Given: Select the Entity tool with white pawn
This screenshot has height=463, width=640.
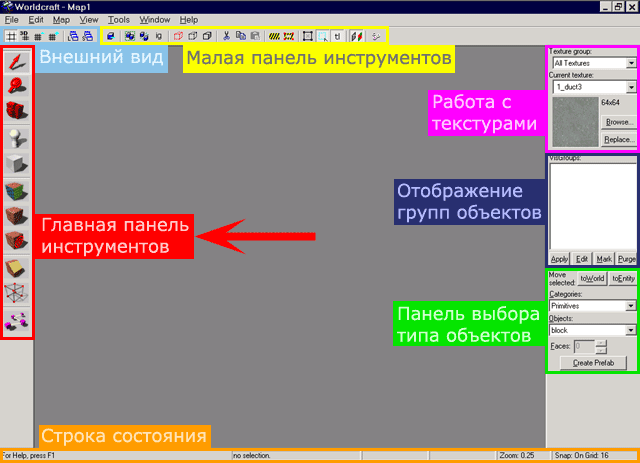Looking at the screenshot, I should [x=17, y=138].
